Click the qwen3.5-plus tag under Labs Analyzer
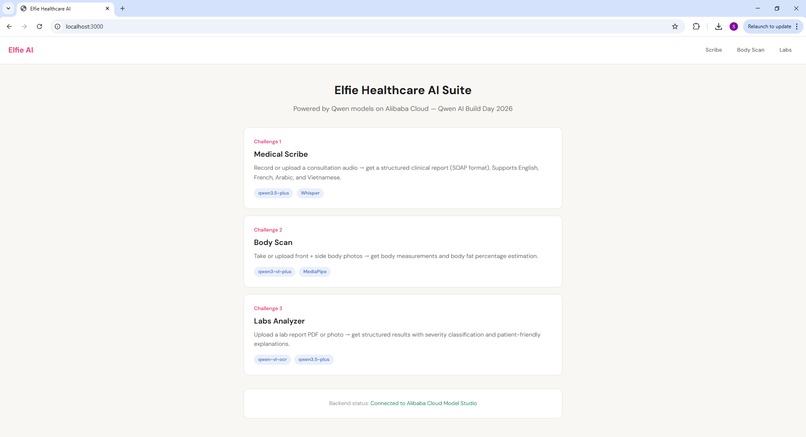This screenshot has height=437, width=806. 314,359
